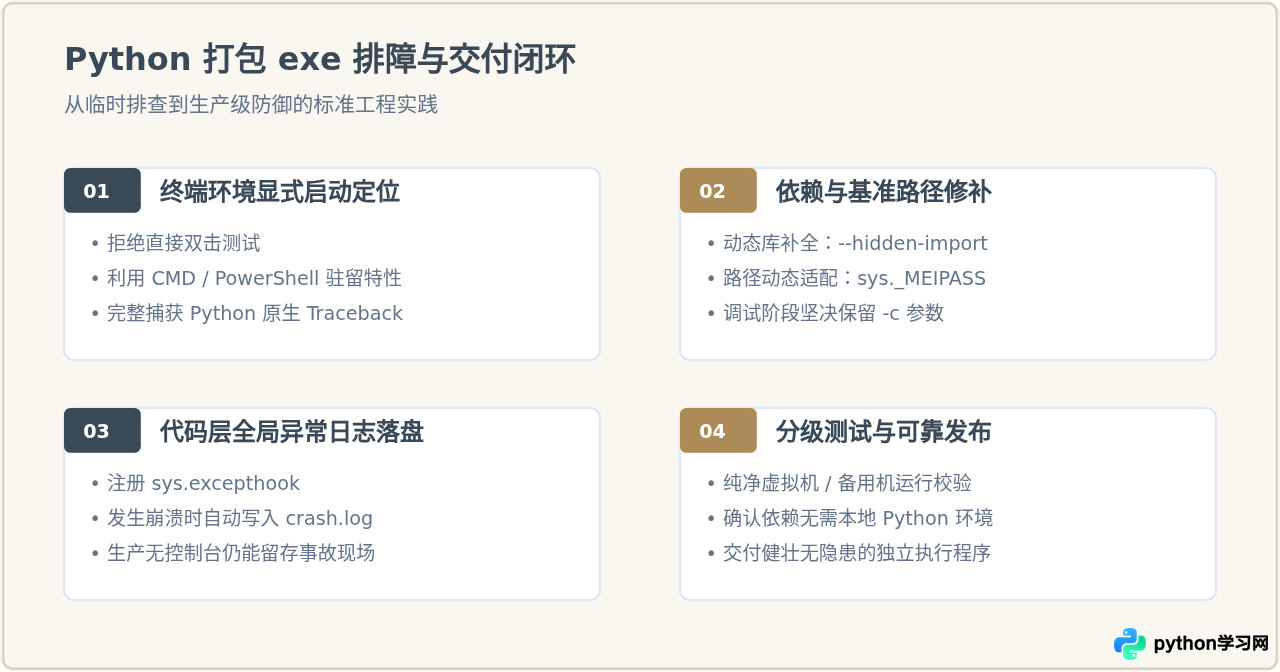Screen dimensions: 1280x672
Task: Click the 04 number badge
Action: tap(718, 431)
